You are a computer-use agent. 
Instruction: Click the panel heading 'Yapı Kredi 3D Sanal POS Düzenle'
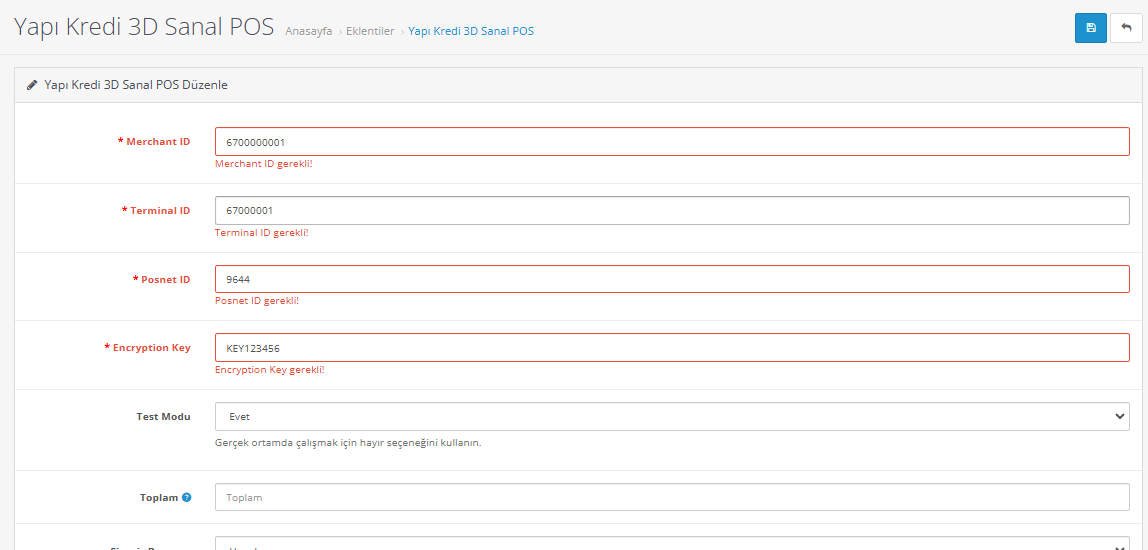pos(136,85)
